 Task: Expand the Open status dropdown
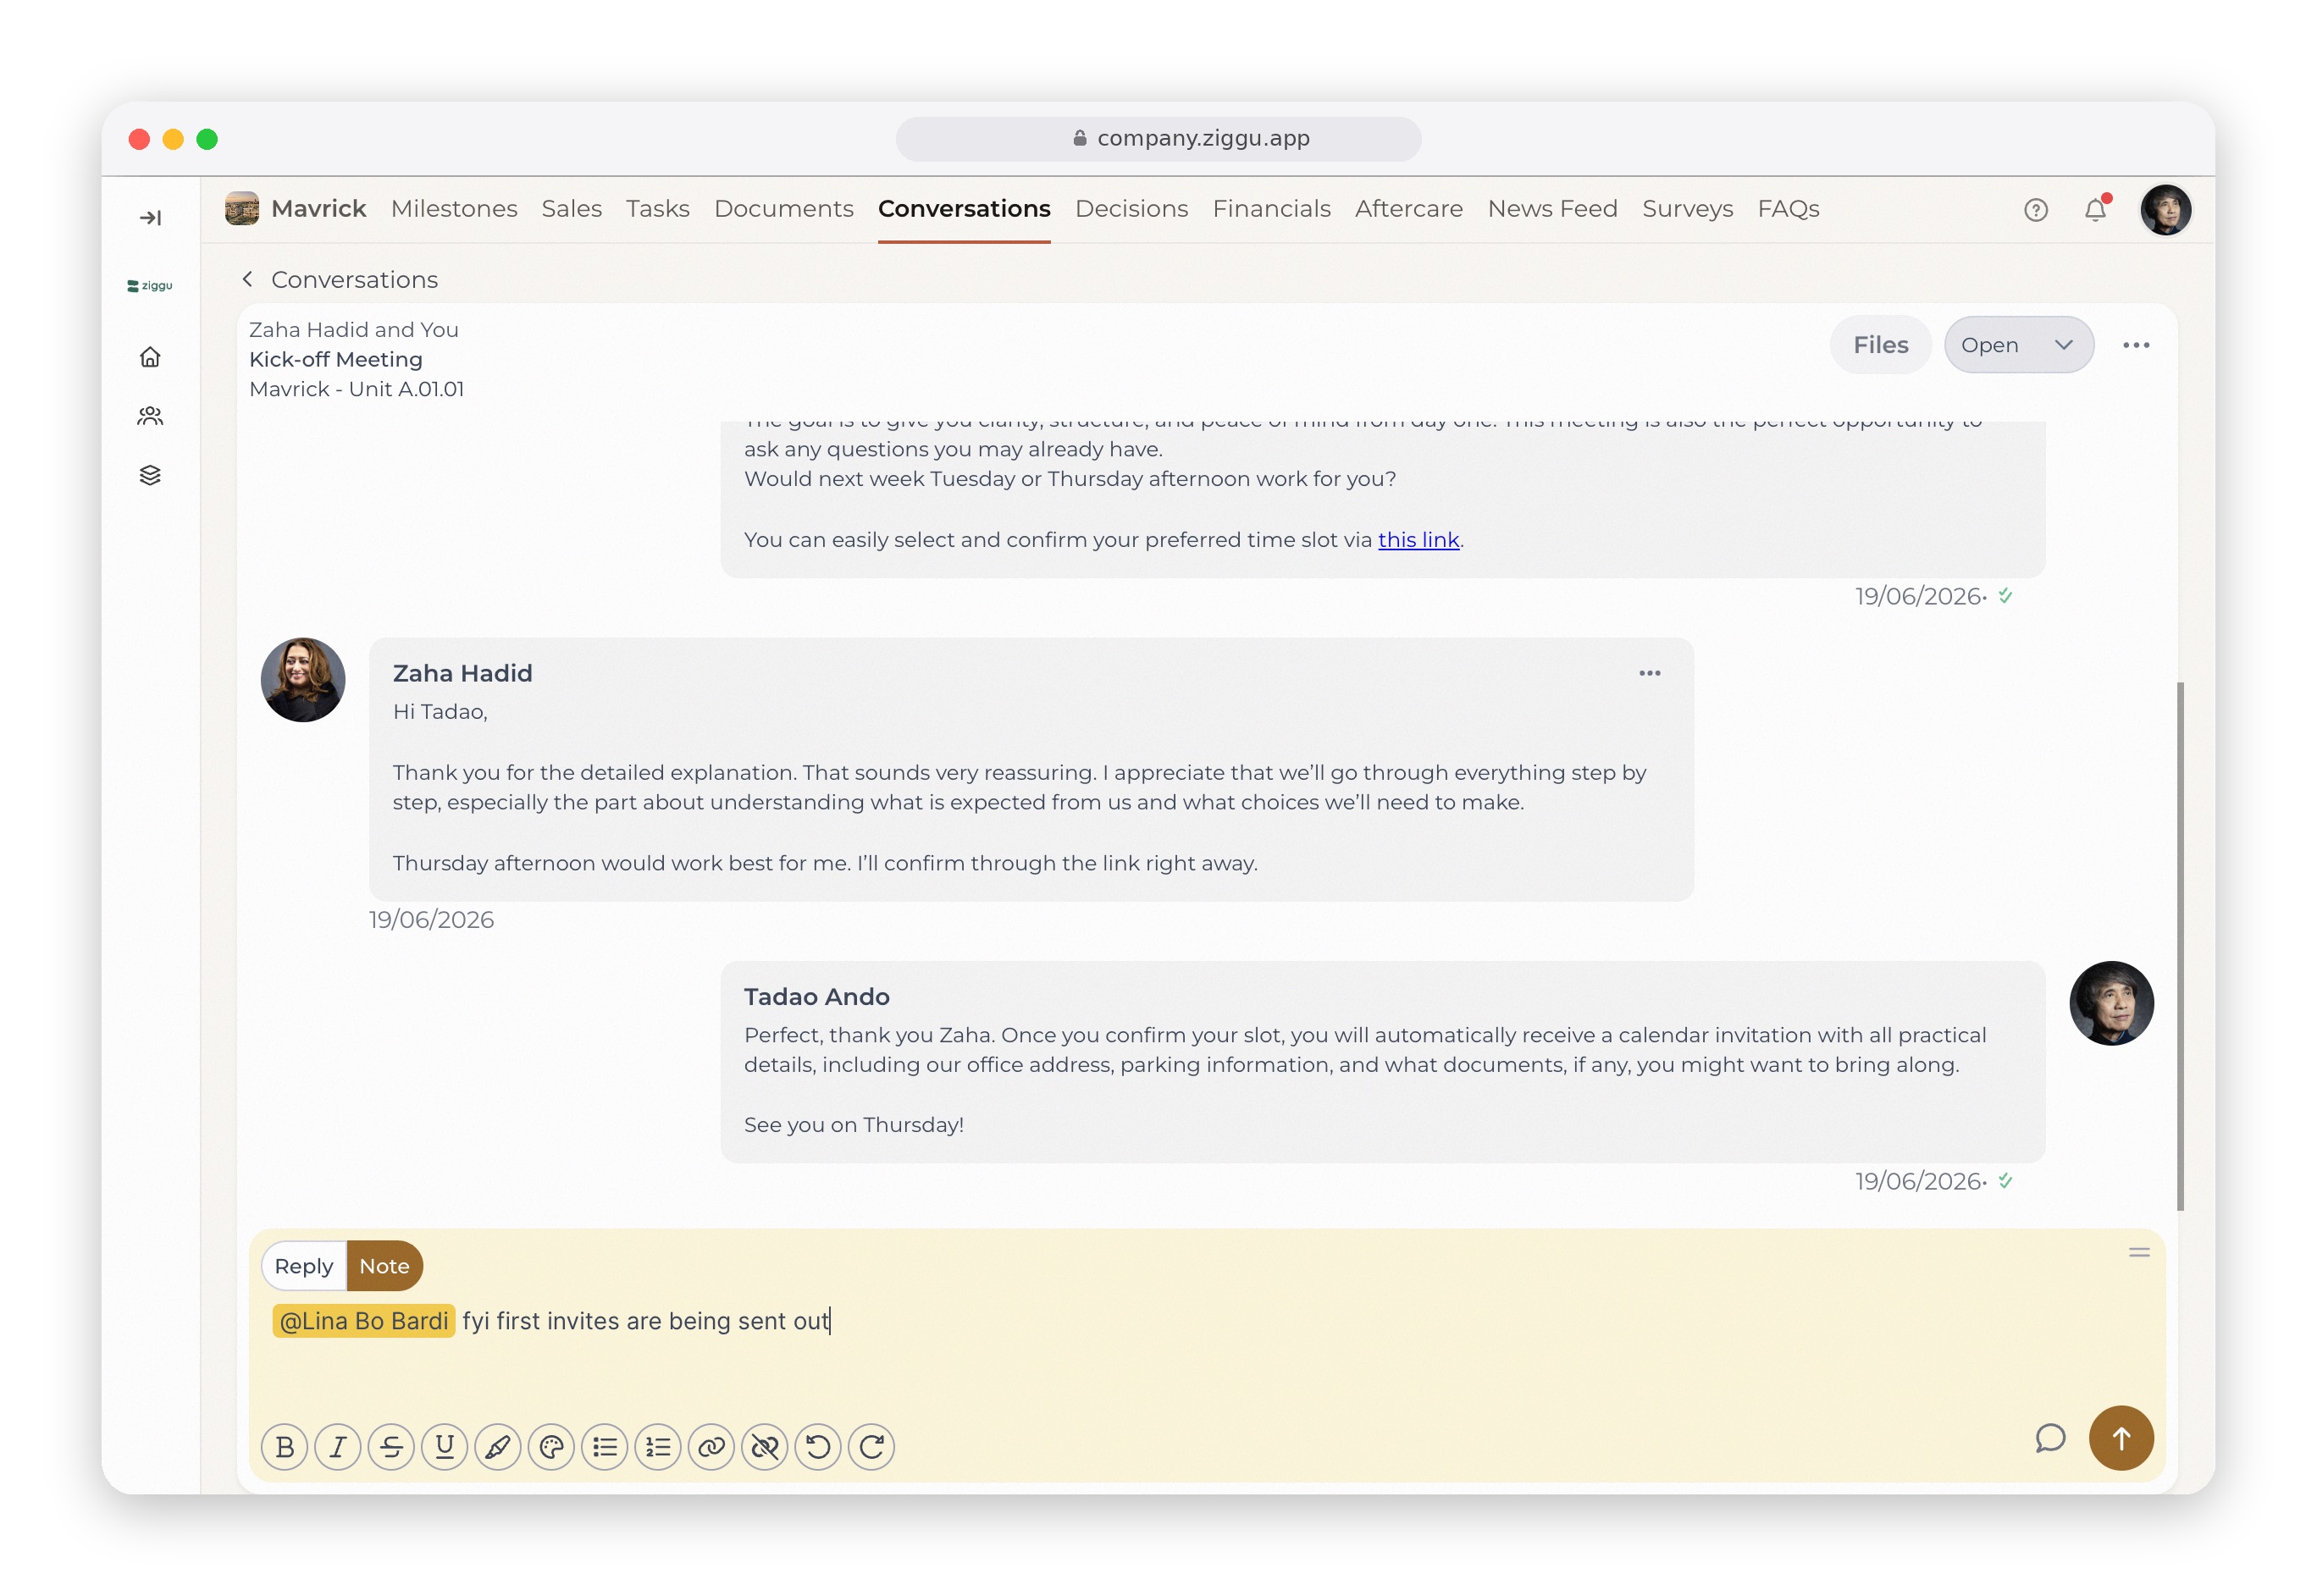click(2018, 345)
